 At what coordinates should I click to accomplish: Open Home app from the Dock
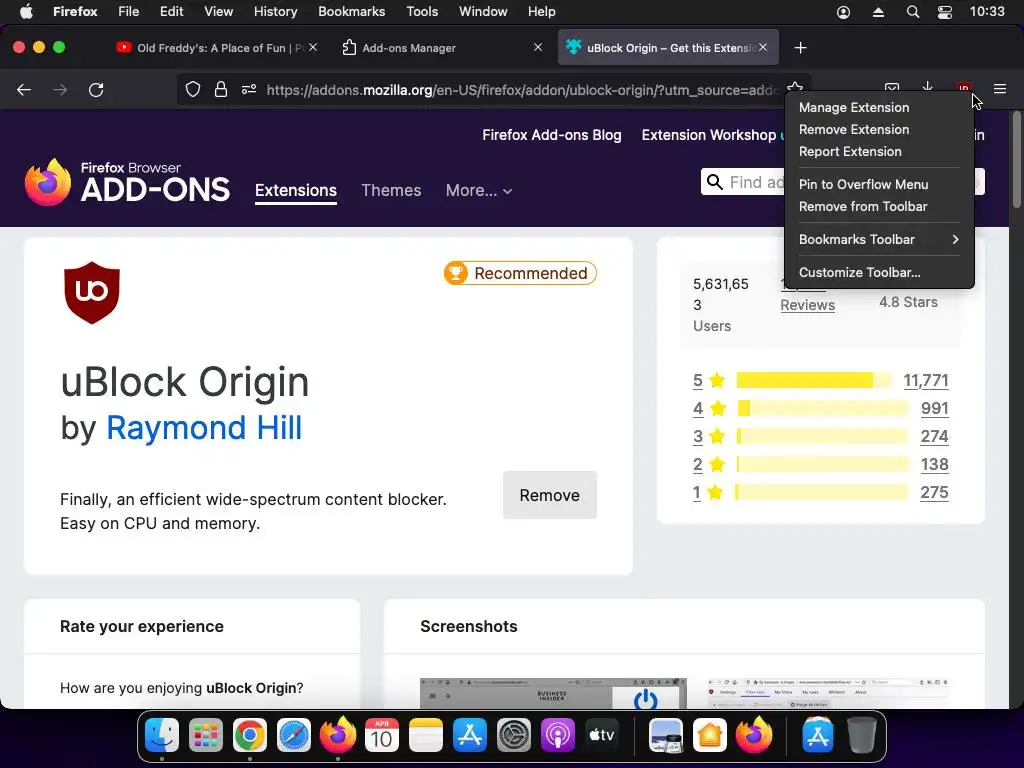tap(710, 735)
